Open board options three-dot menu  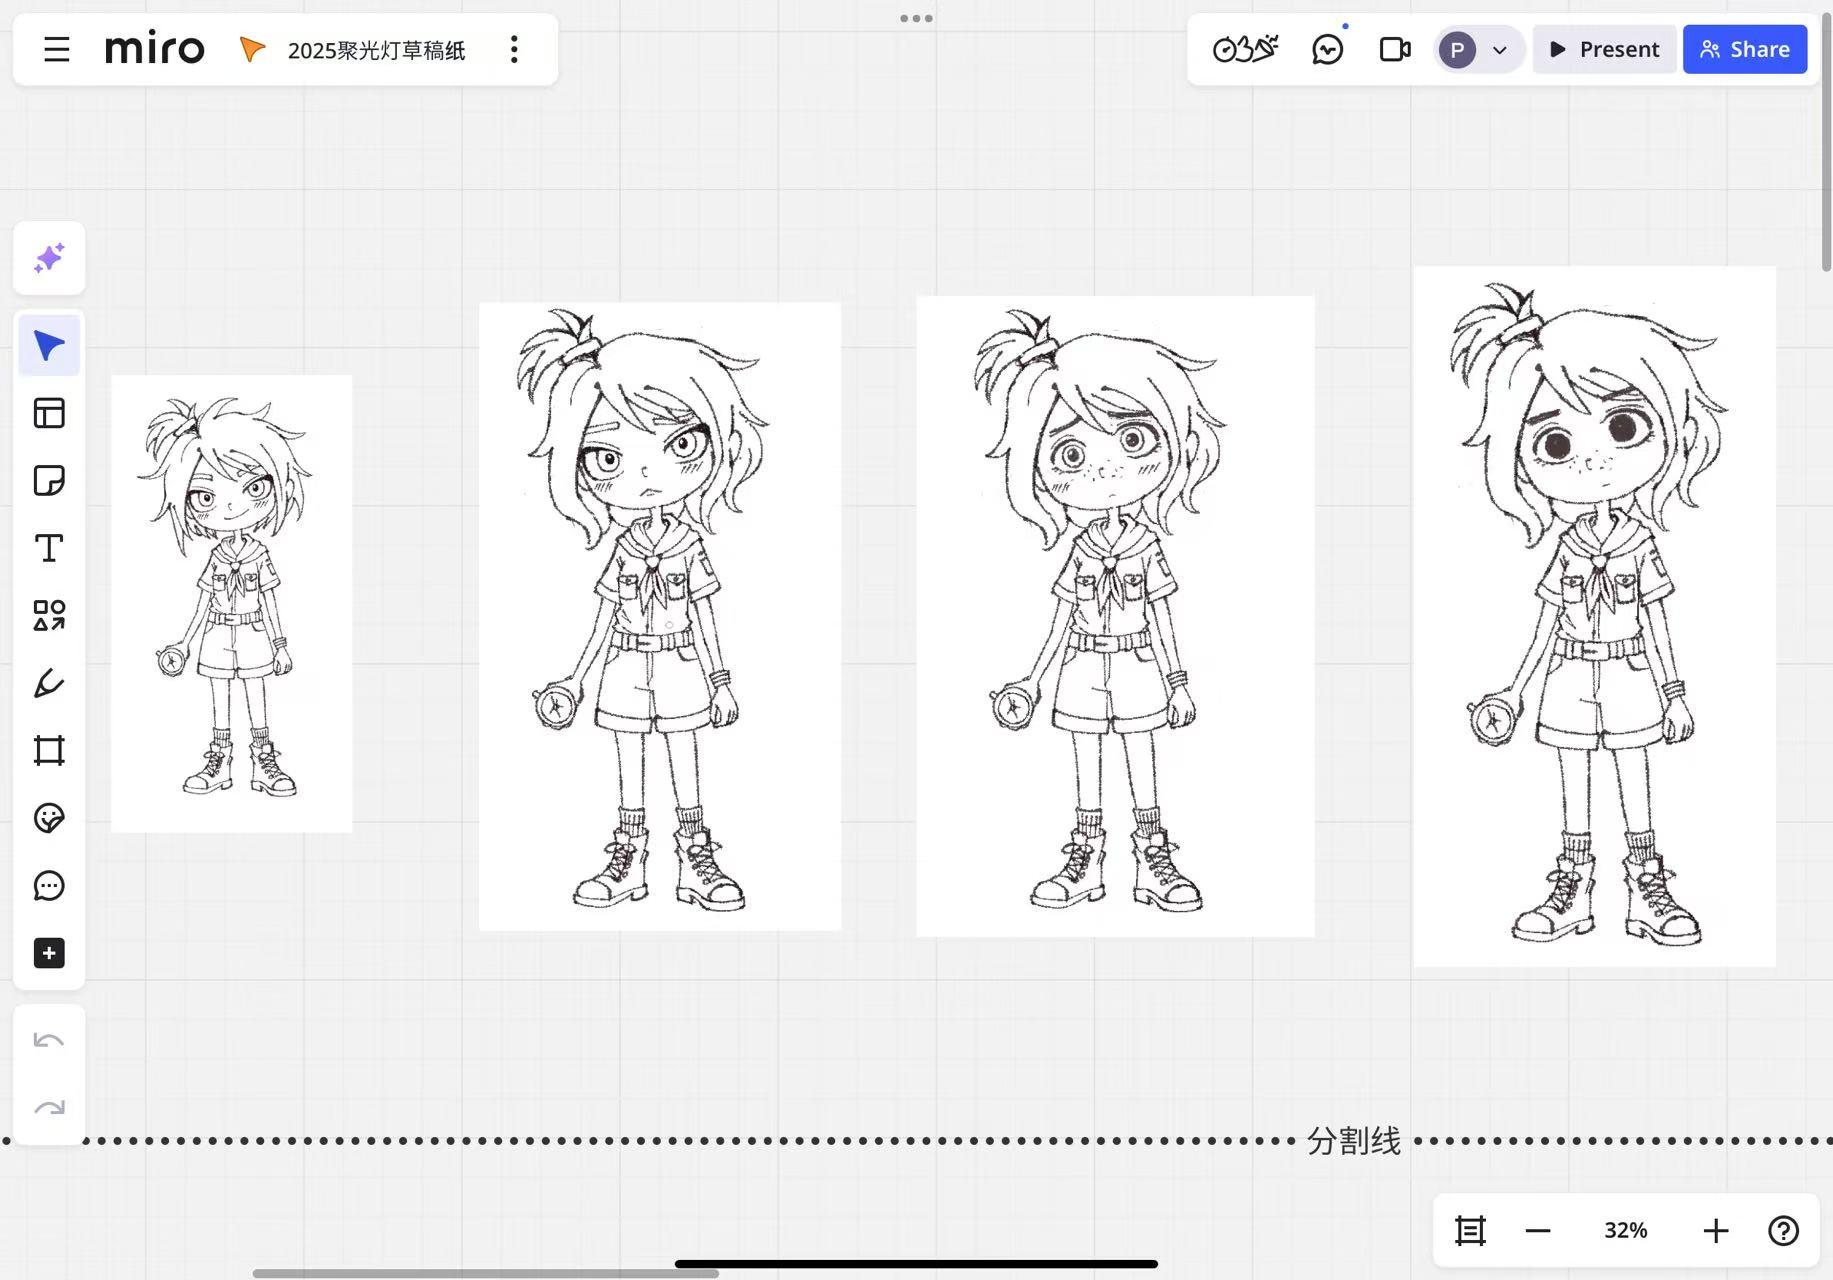(x=514, y=49)
